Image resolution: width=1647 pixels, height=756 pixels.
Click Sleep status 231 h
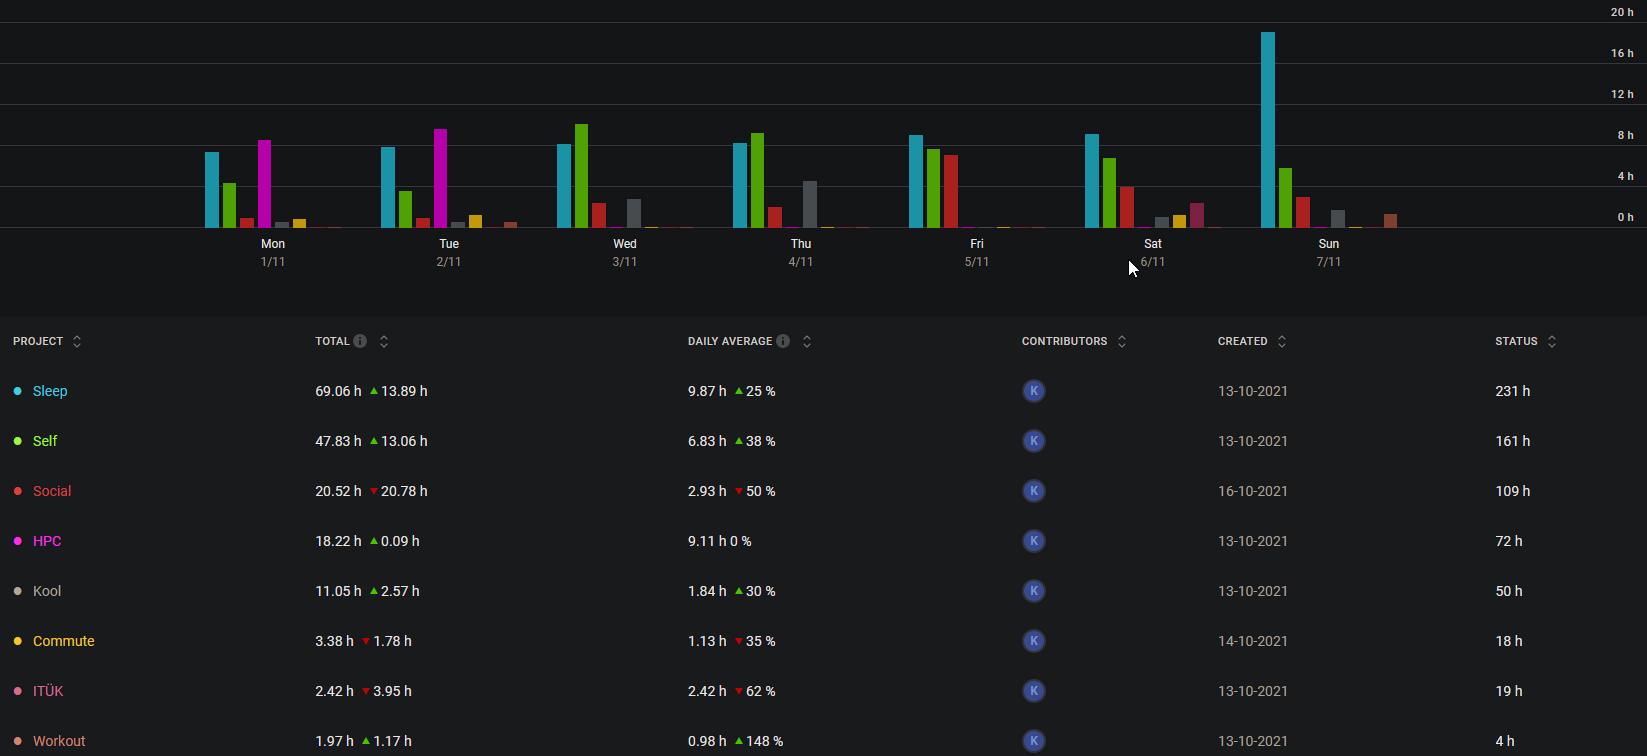tap(1513, 391)
